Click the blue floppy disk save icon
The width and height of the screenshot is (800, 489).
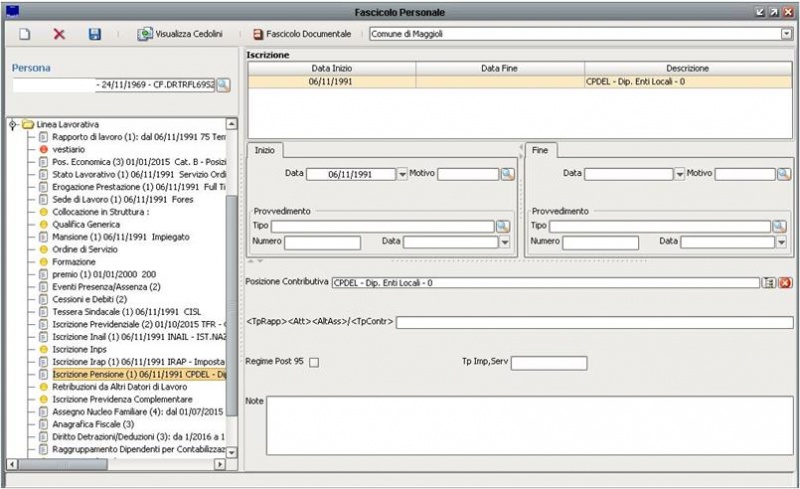(94, 34)
